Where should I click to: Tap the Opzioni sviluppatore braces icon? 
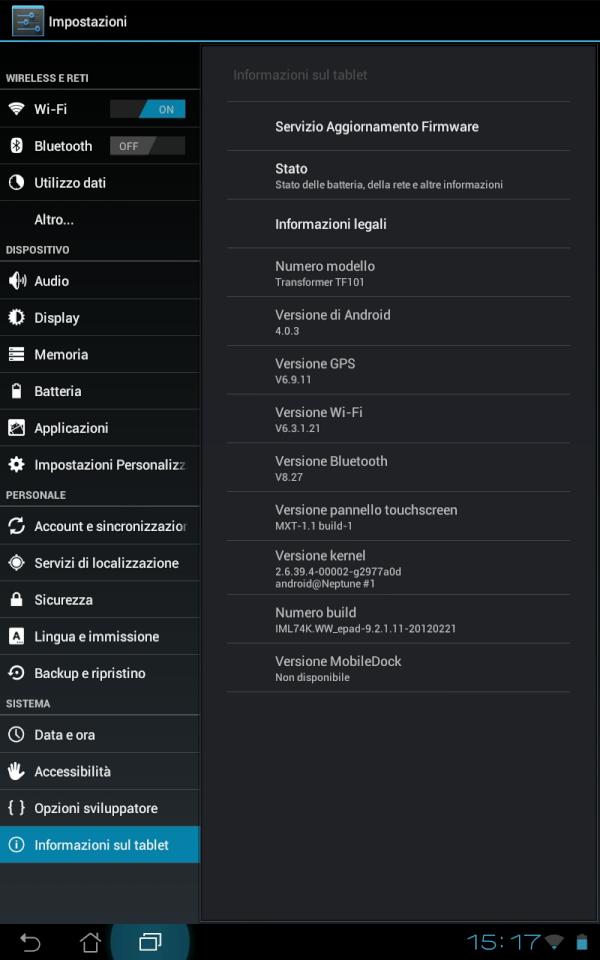pyautogui.click(x=17, y=808)
